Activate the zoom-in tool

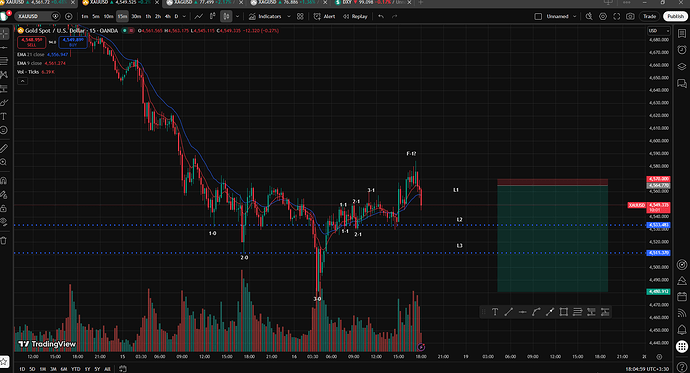(4, 162)
